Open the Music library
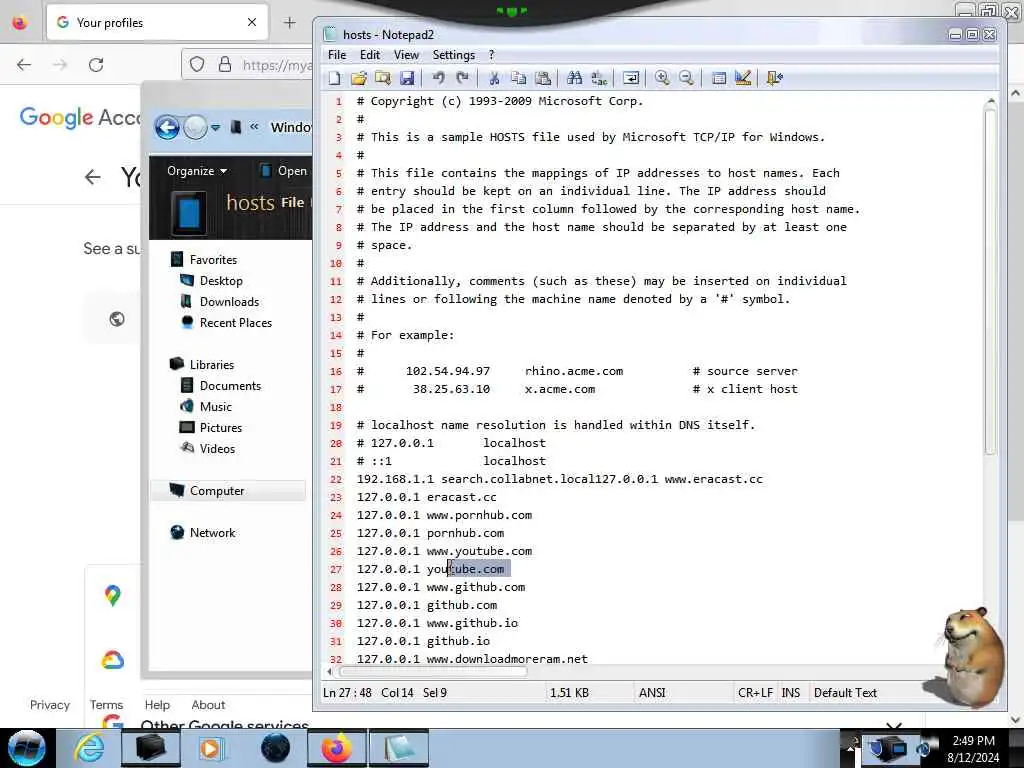 coord(206,406)
